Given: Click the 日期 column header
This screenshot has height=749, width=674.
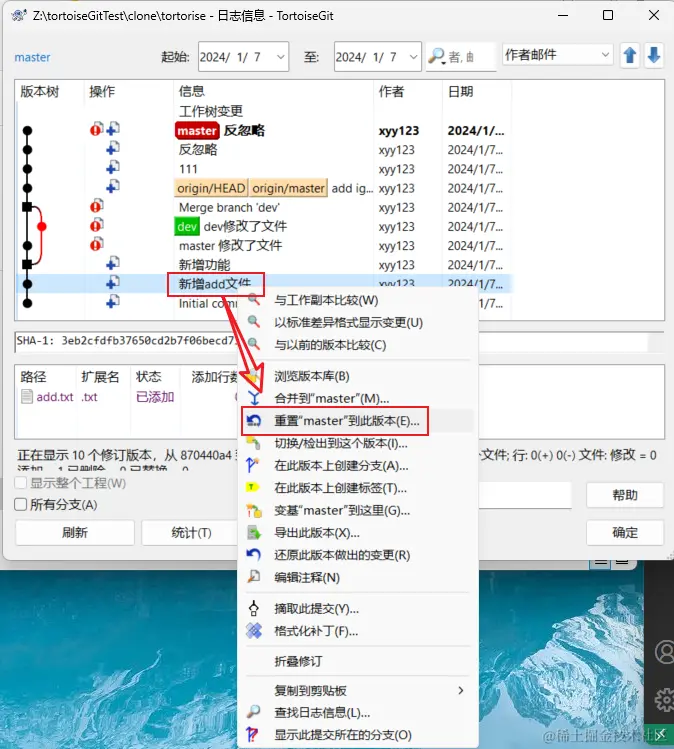Looking at the screenshot, I should (477, 91).
